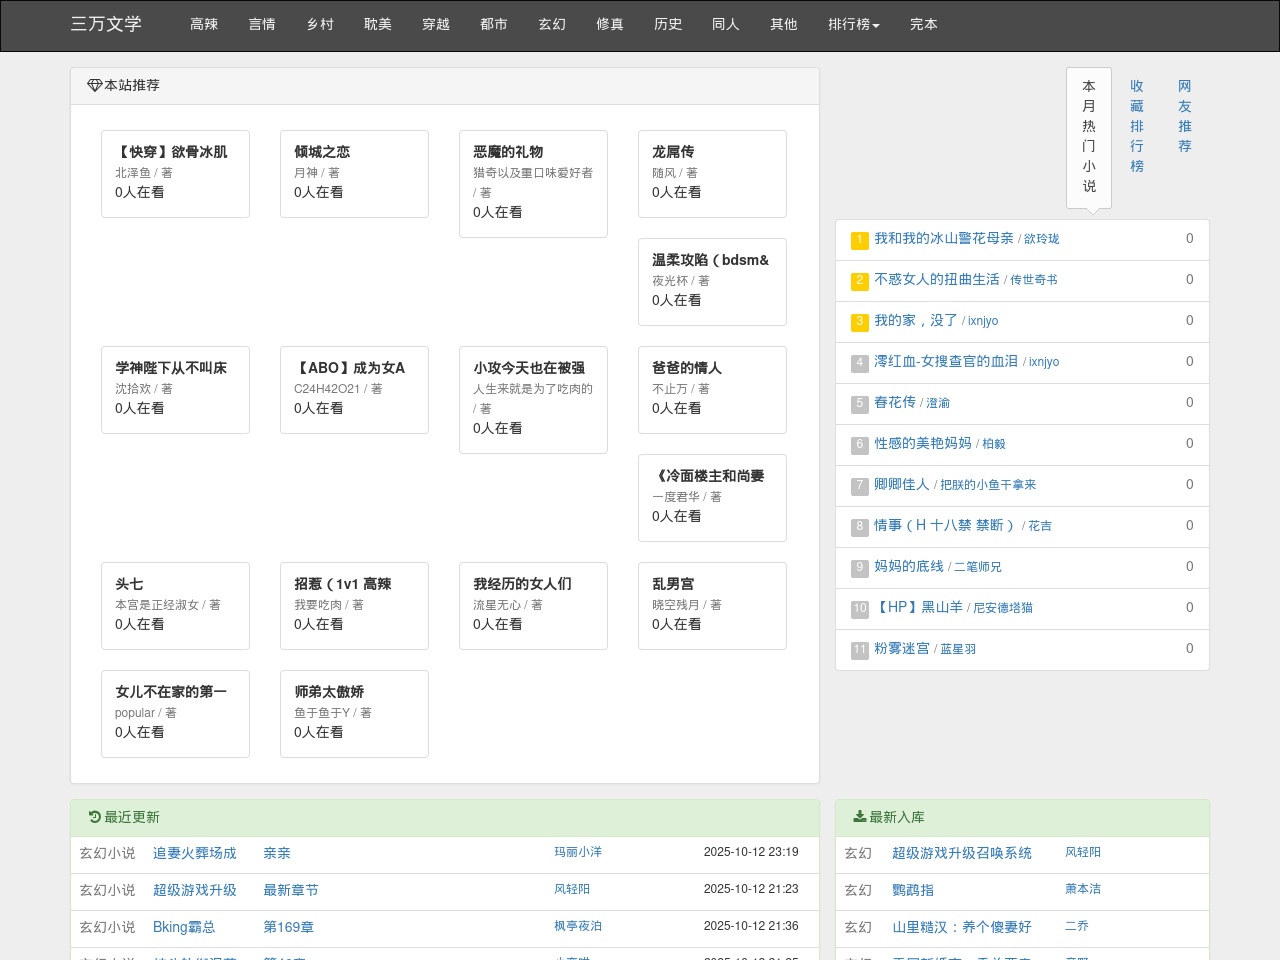Go to the 完本 page
The height and width of the screenshot is (960, 1280).
click(924, 24)
